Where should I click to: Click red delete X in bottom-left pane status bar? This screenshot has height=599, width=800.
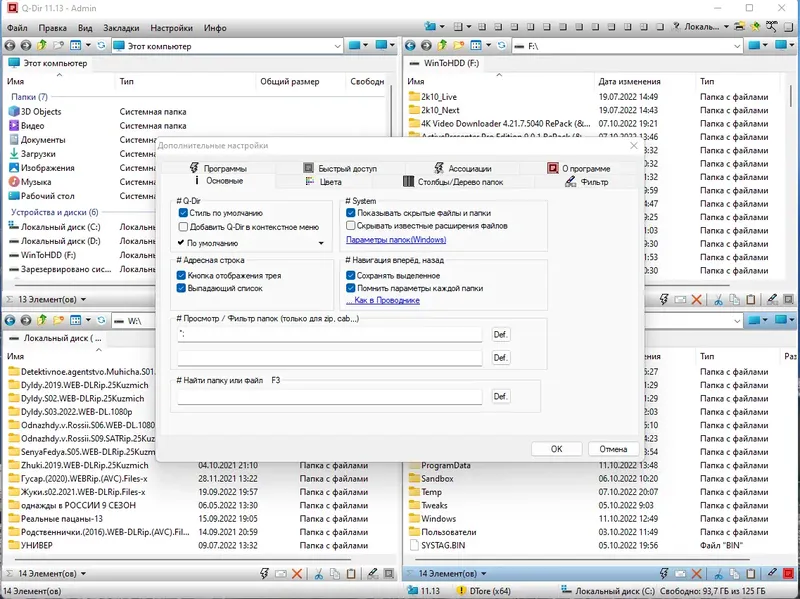[x=297, y=573]
